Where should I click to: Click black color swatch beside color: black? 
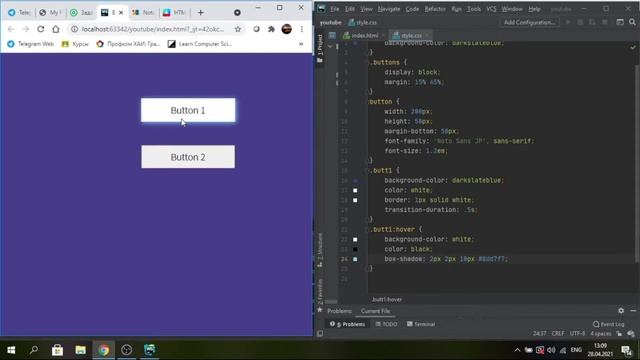(x=355, y=249)
